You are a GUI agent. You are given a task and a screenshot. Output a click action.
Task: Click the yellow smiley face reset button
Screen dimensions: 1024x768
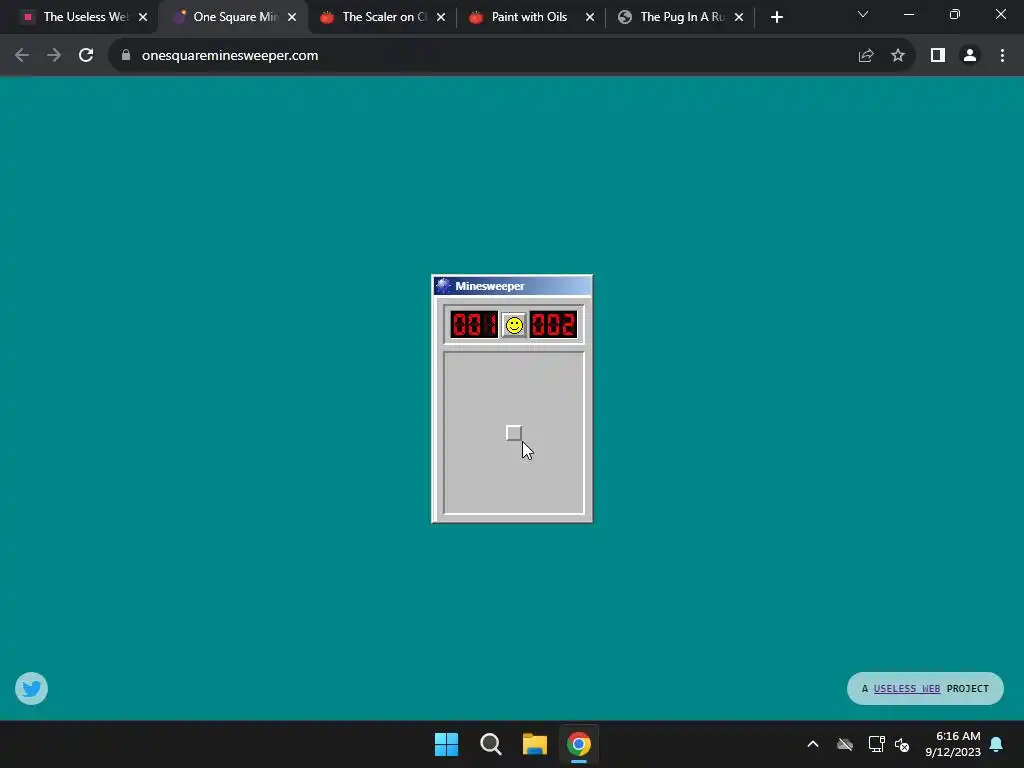pos(514,325)
